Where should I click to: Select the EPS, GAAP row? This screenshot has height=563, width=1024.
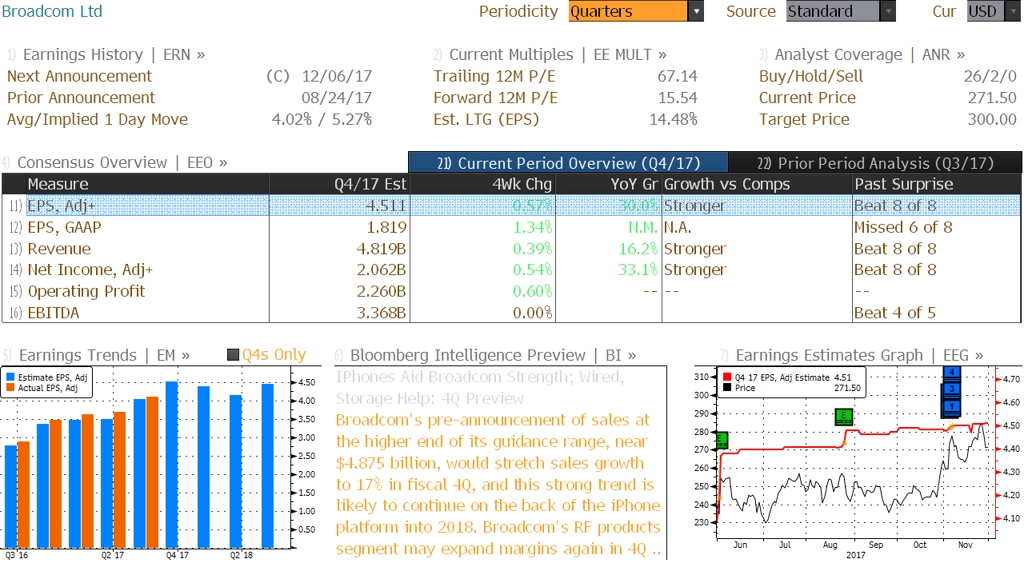(511, 227)
